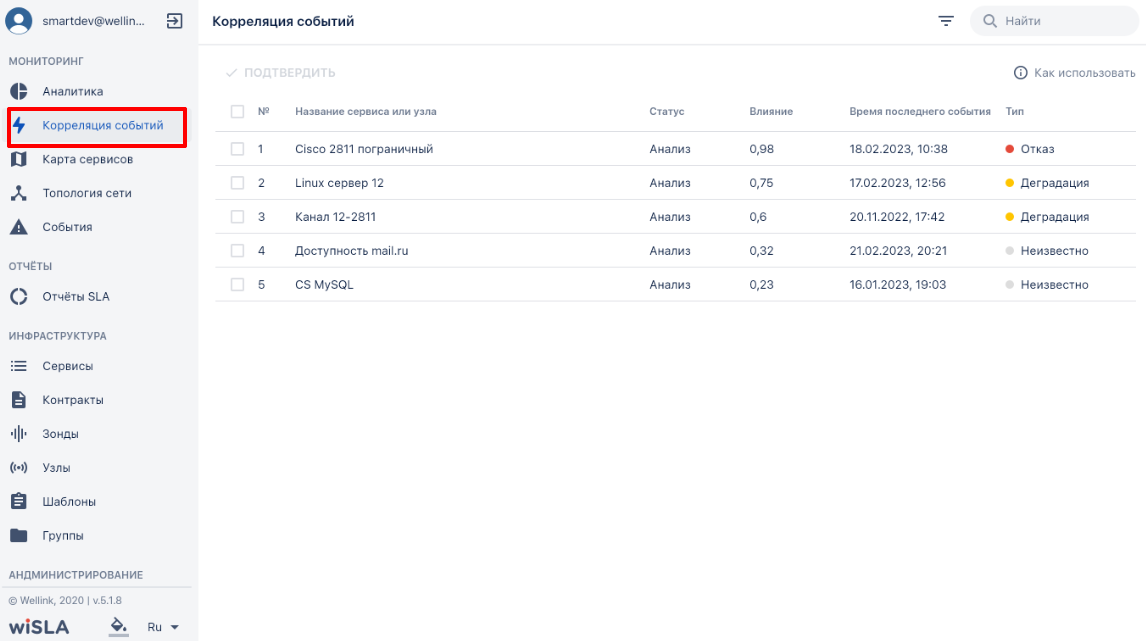Image resolution: width=1146 pixels, height=641 pixels.
Task: Click the clipboard icon for Шаблоны
Action: coord(19,501)
